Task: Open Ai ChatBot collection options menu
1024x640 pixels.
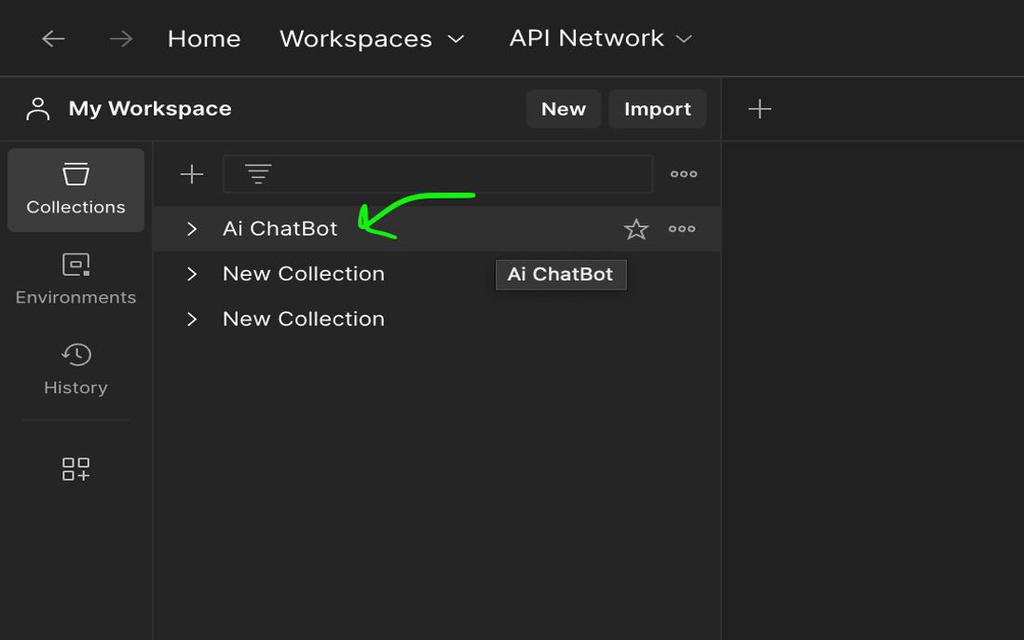Action: coord(682,229)
